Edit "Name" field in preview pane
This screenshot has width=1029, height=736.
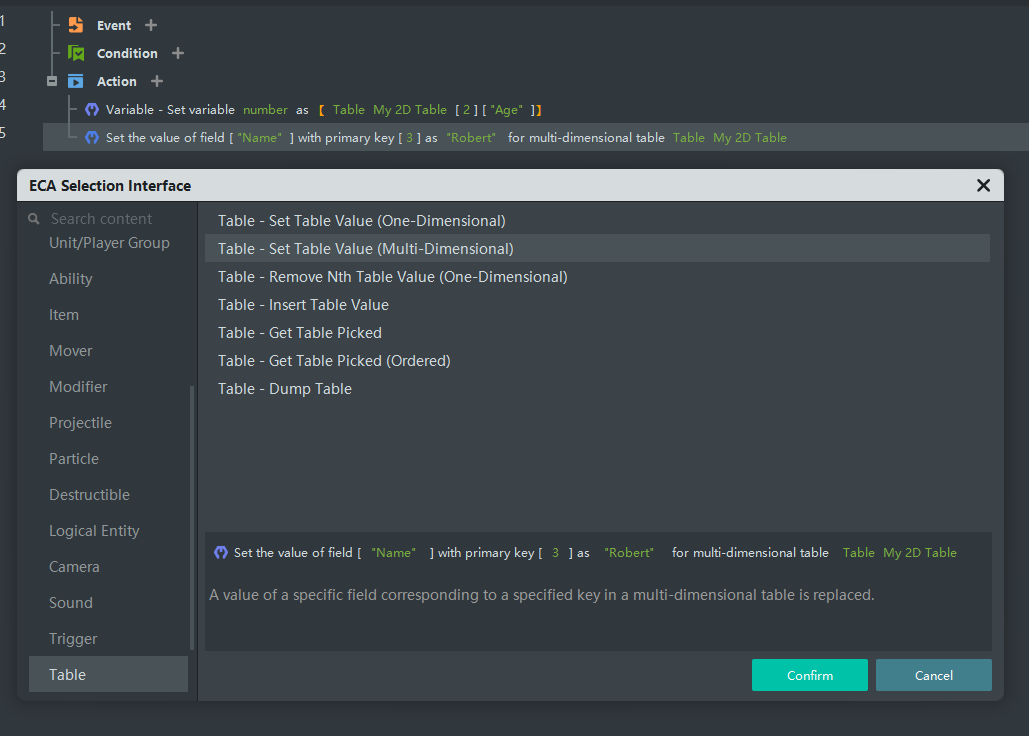[394, 553]
